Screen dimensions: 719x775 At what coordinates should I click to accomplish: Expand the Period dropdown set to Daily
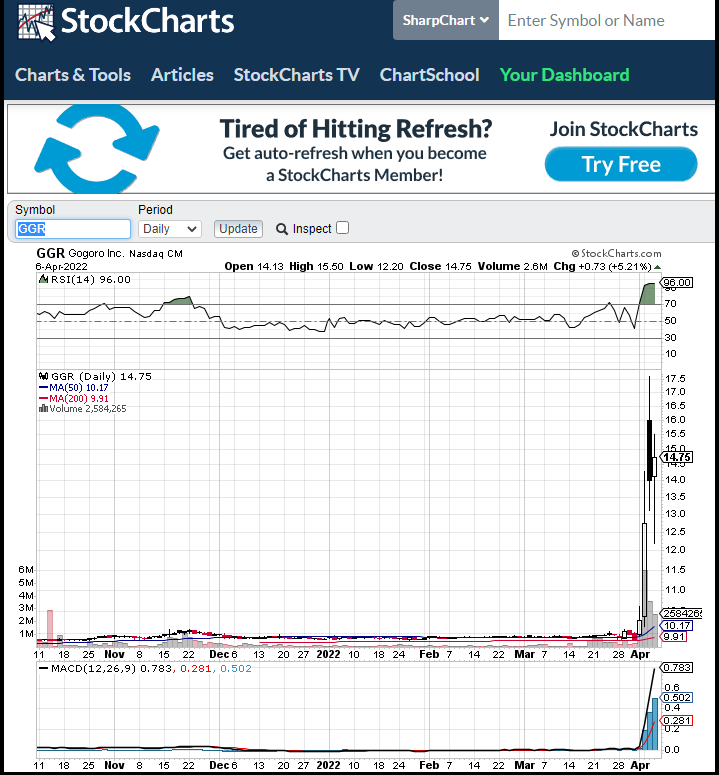click(x=169, y=229)
